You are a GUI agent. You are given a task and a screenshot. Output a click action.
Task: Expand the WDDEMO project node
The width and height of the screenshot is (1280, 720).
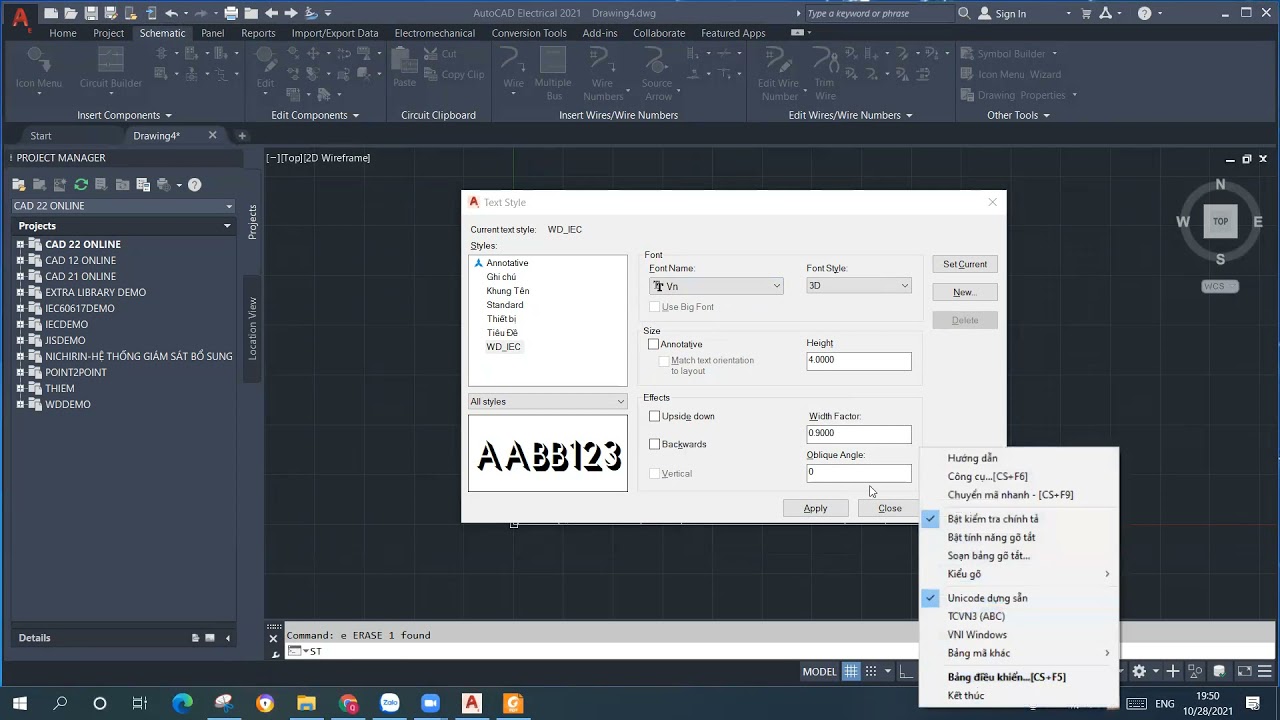click(x=19, y=404)
